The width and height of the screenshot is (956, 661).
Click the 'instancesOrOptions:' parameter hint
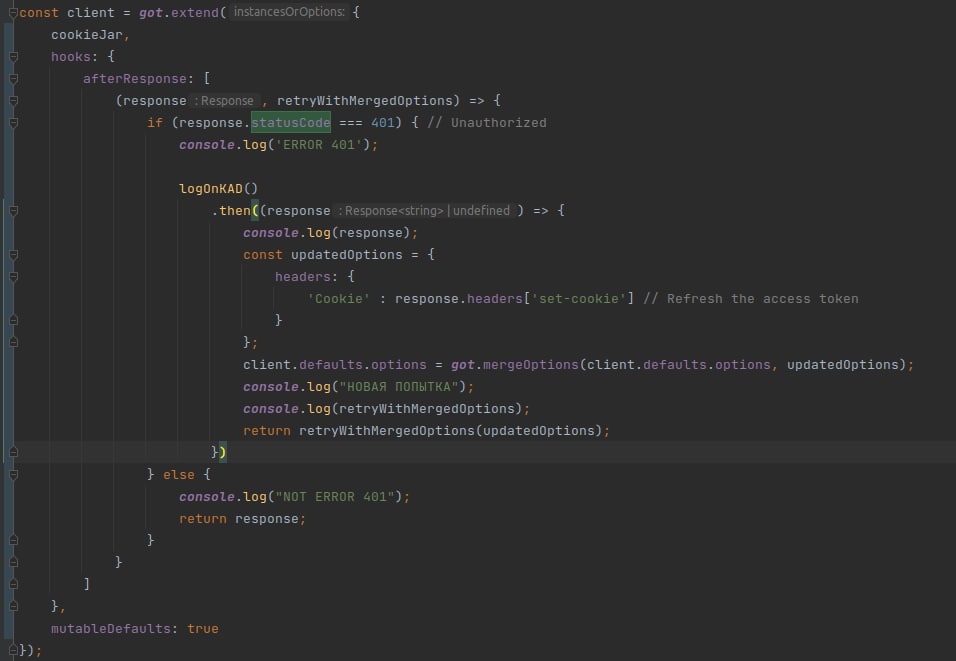click(289, 12)
